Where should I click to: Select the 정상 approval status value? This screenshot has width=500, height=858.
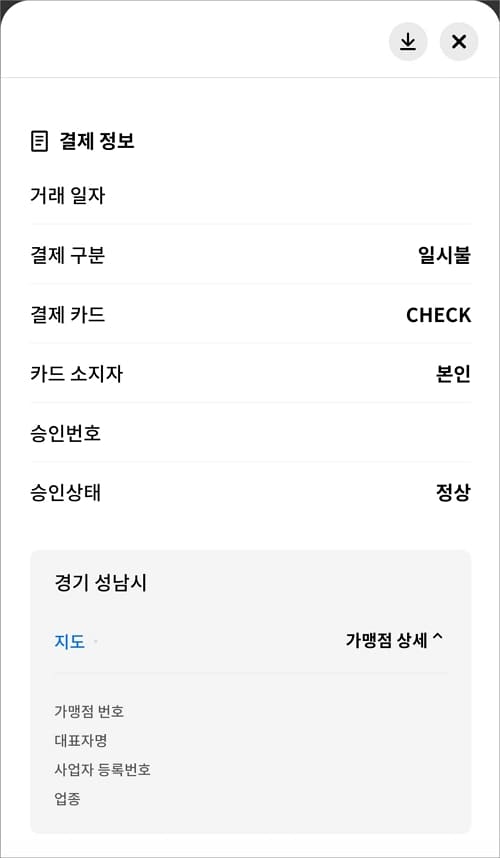click(453, 494)
